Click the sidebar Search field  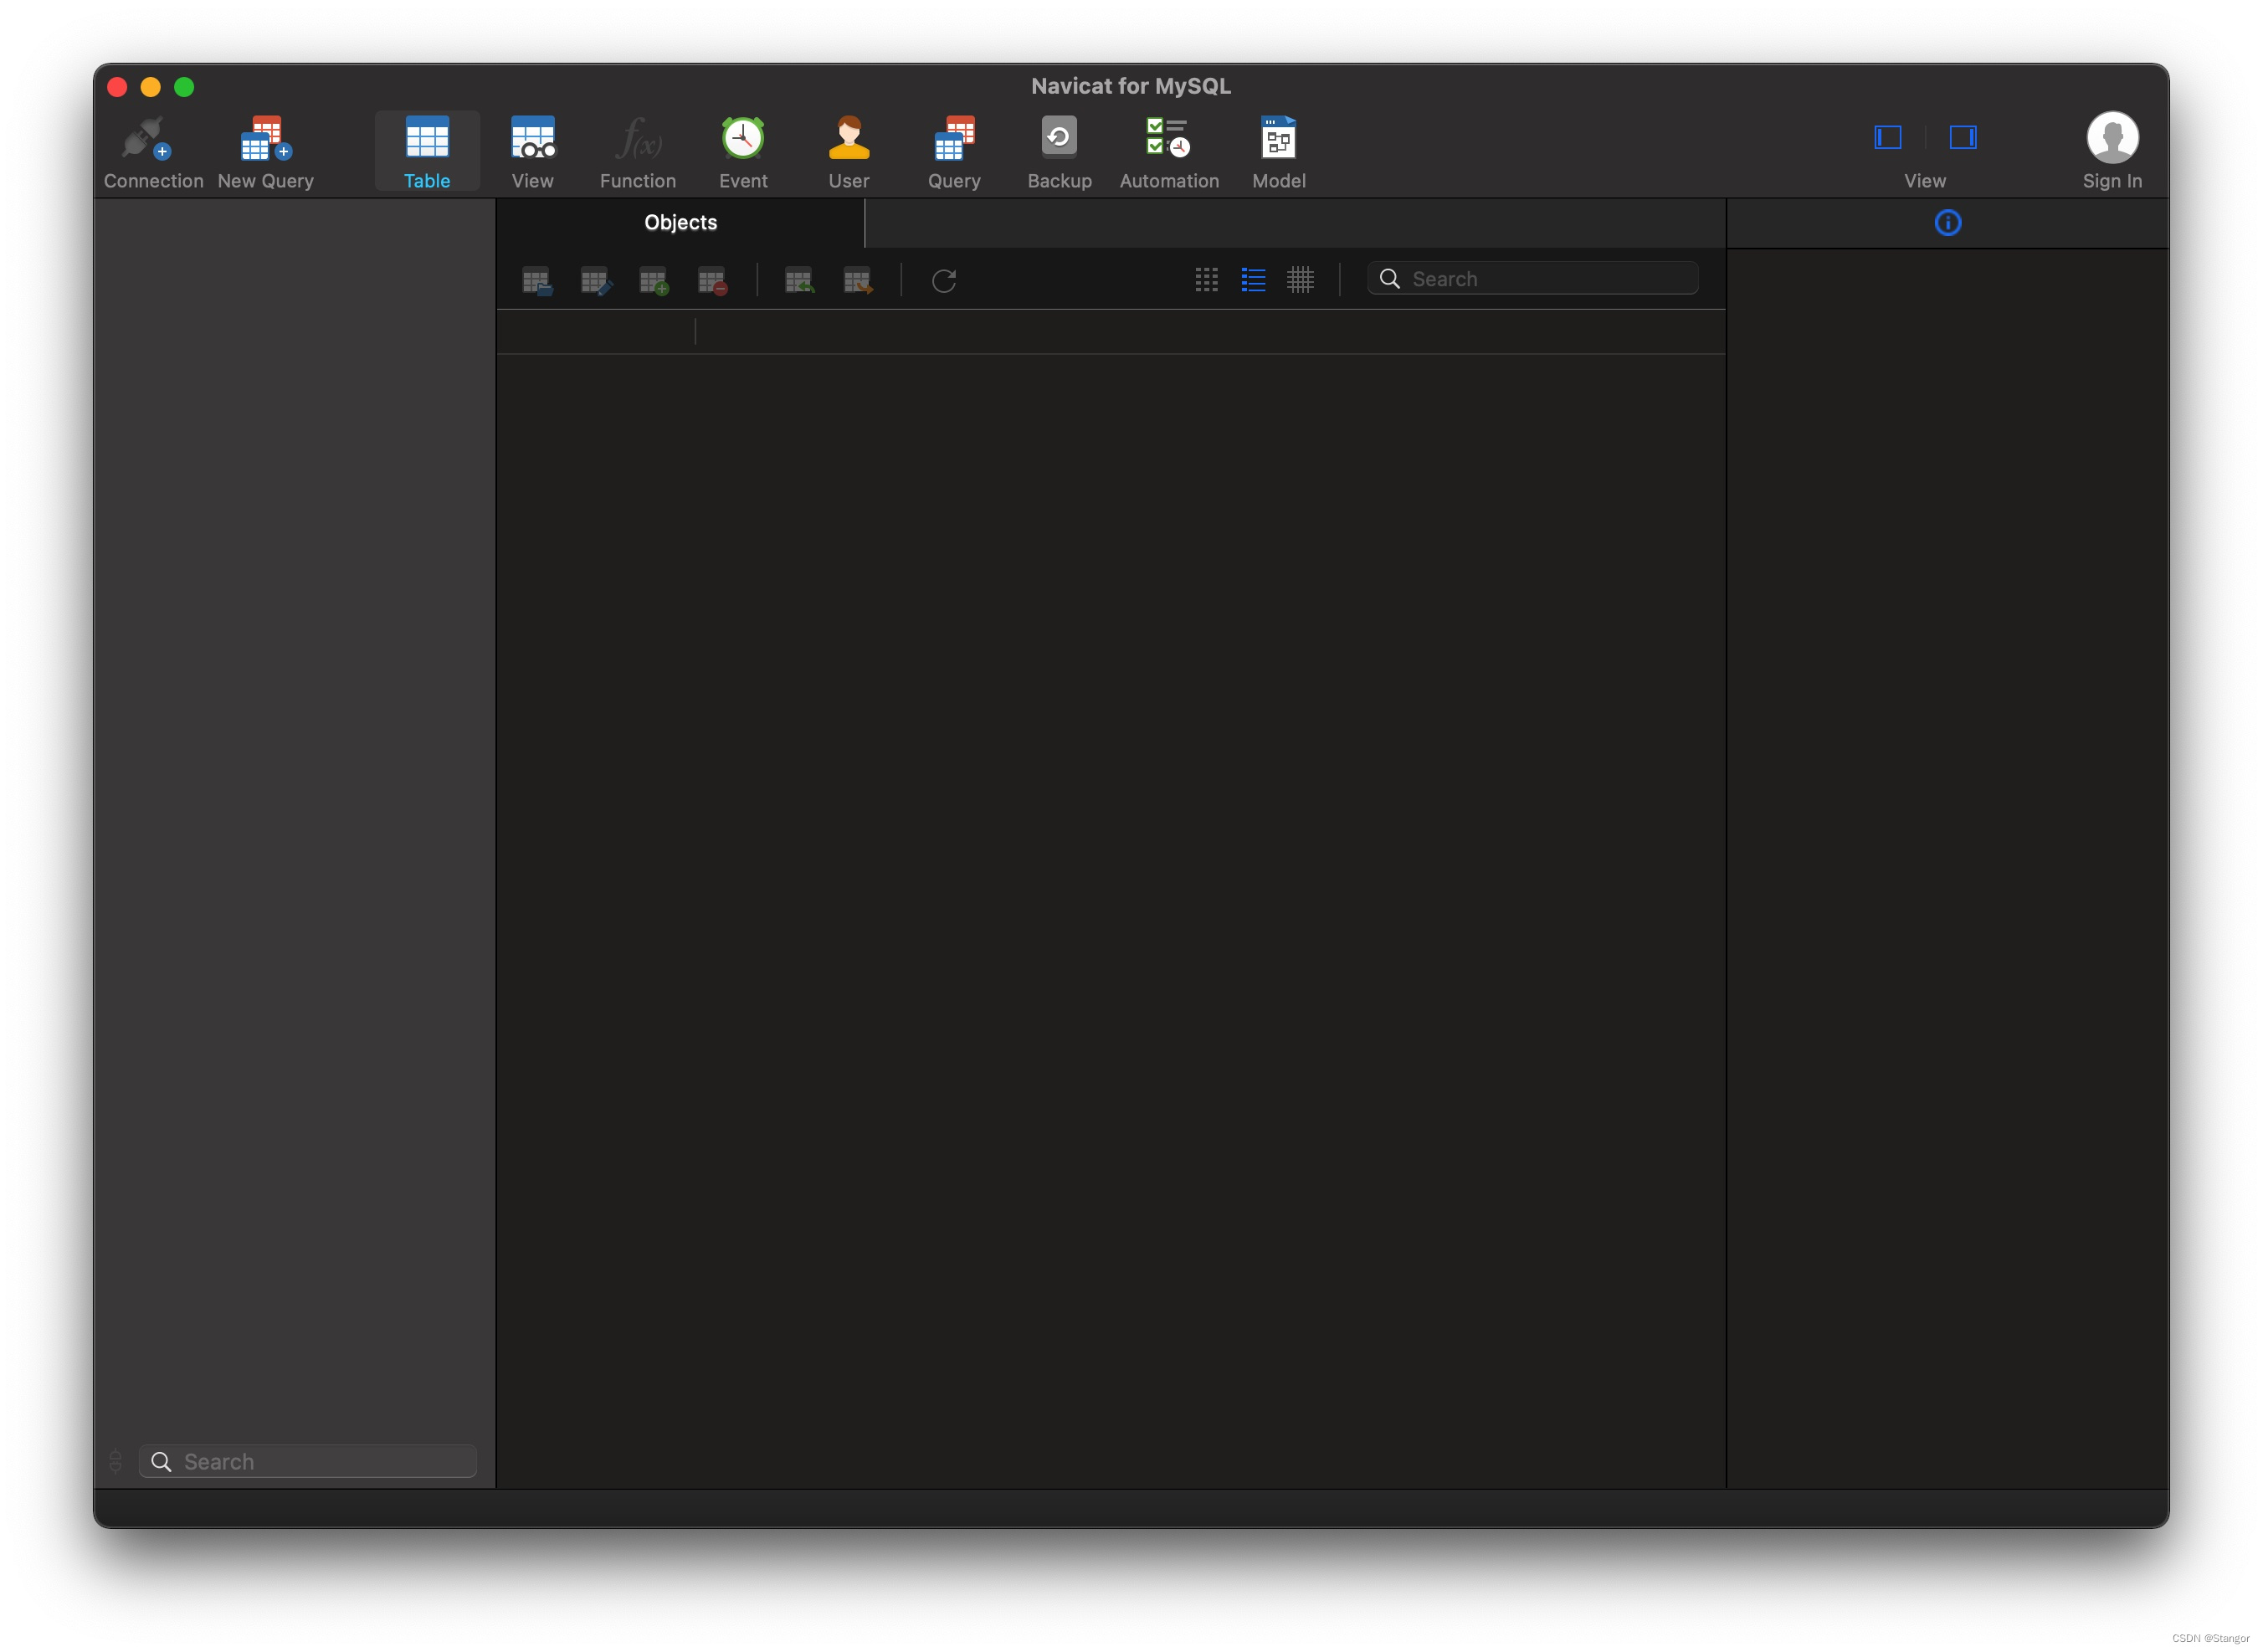320,1461
